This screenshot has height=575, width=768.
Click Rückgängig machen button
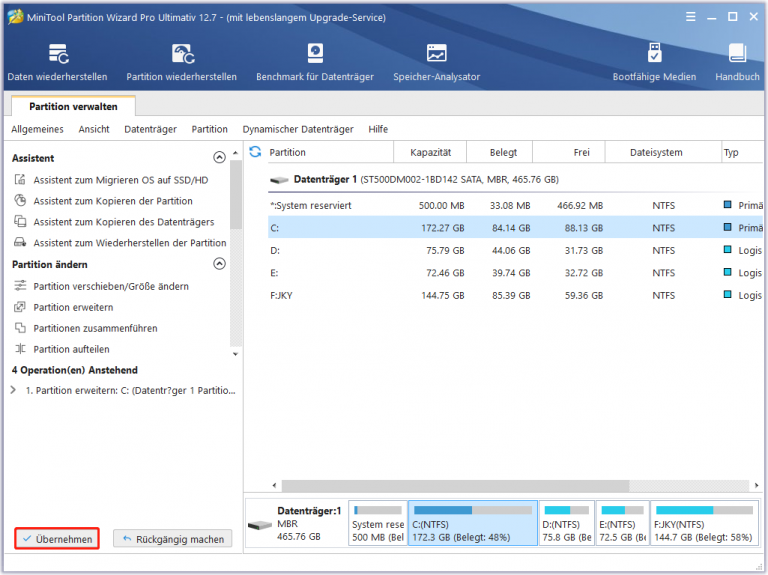coord(172,539)
